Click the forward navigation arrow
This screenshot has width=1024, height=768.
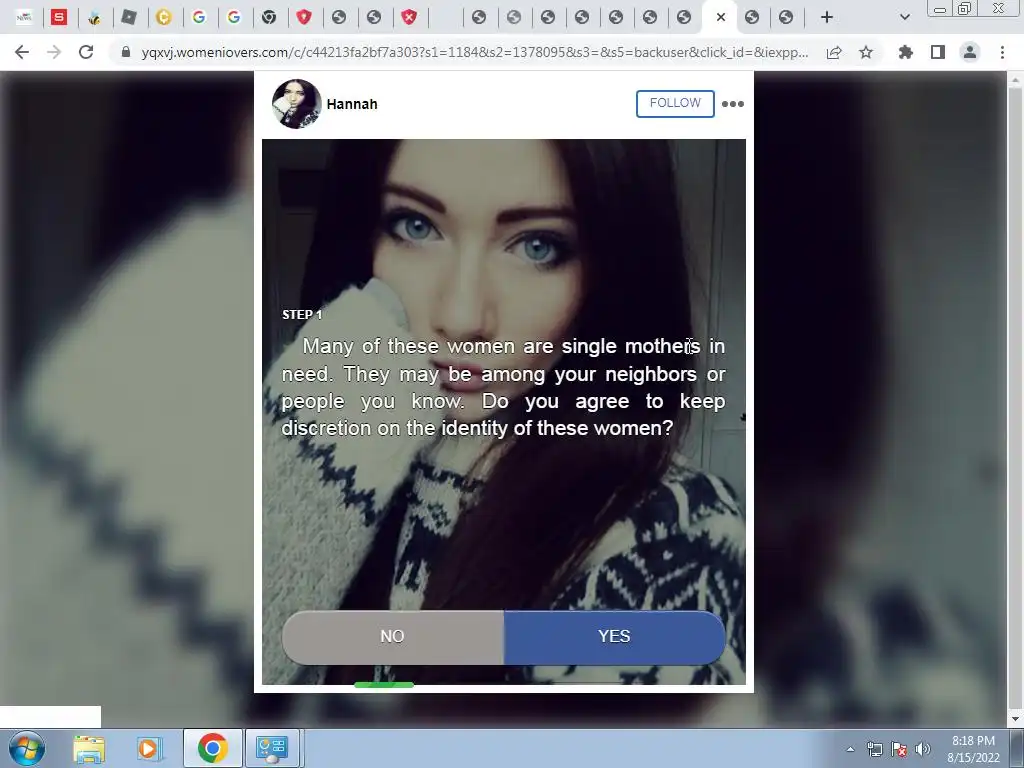tap(54, 52)
